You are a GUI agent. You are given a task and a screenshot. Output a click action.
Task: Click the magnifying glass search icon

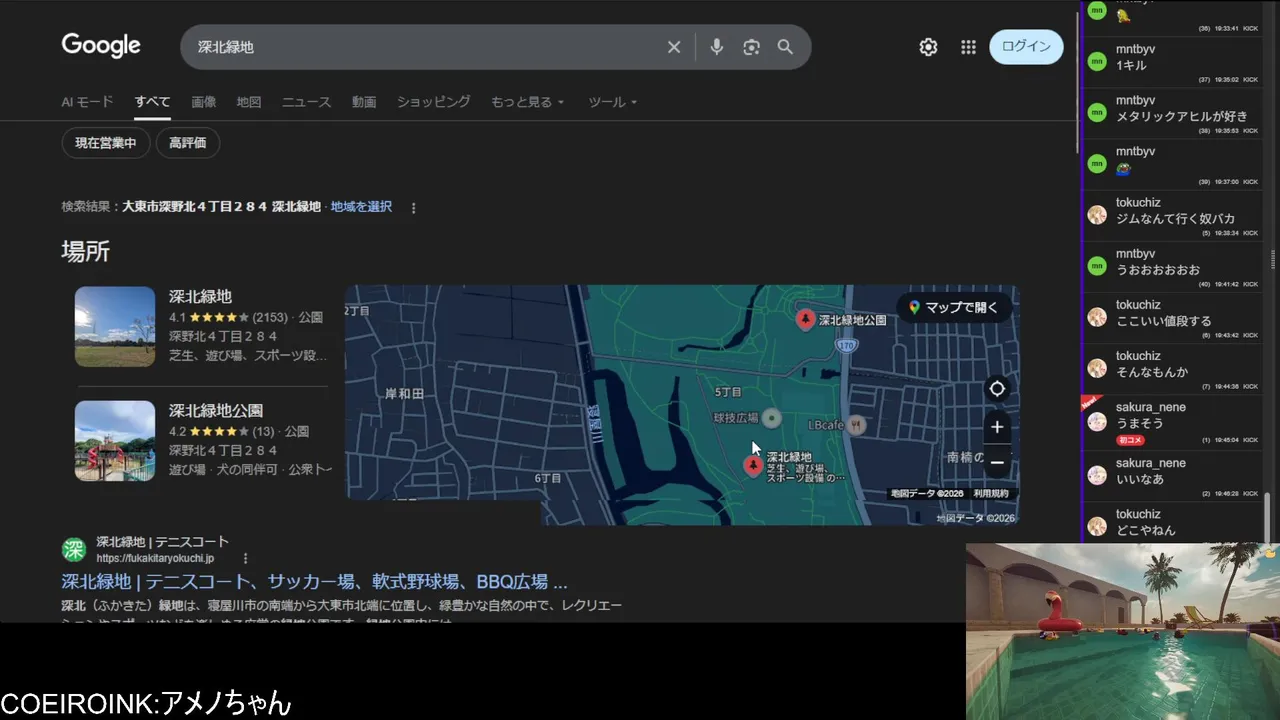coord(785,47)
